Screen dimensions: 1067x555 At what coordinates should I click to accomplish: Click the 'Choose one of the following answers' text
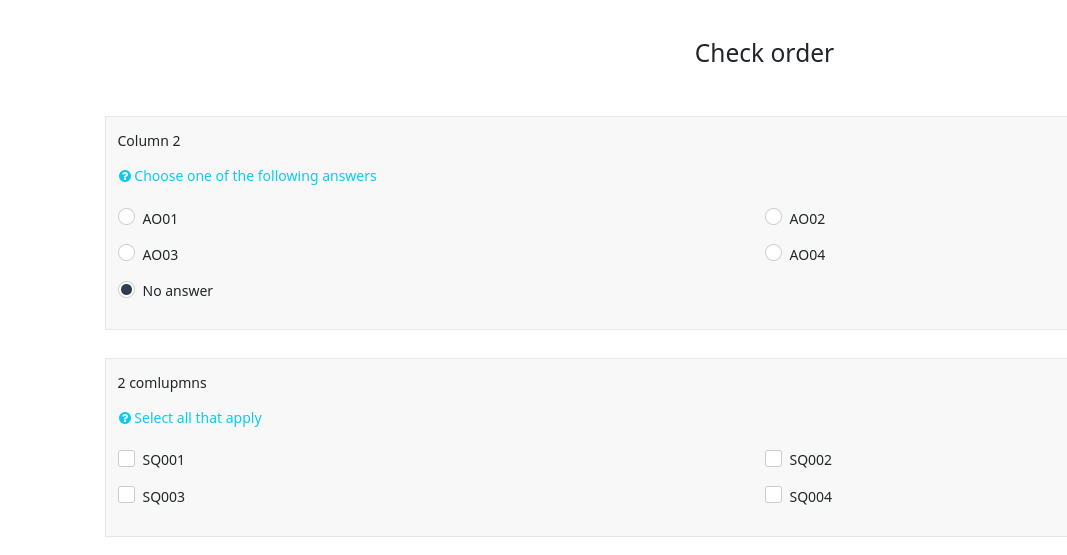click(255, 176)
